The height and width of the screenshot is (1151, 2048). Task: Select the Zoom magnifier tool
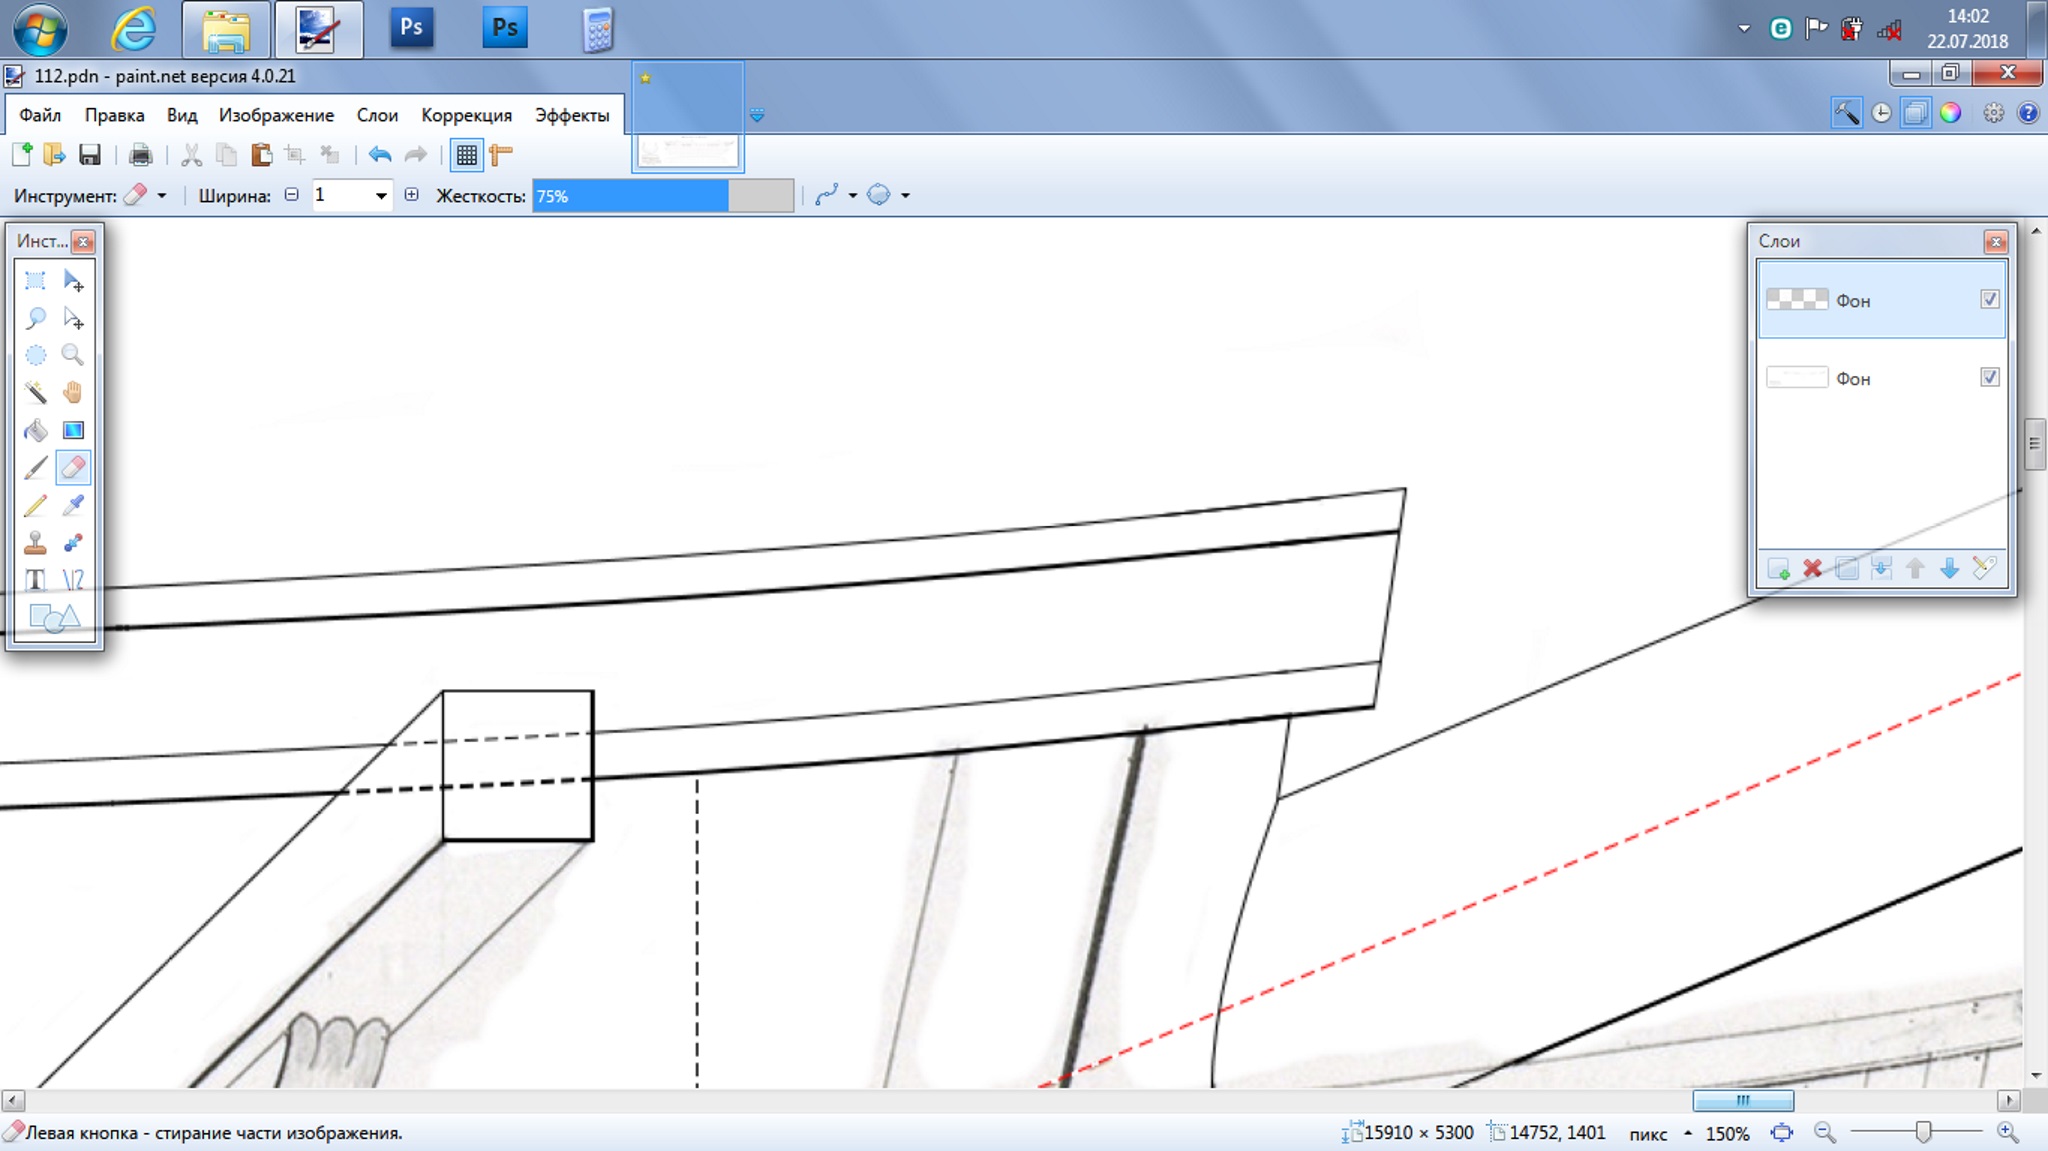click(73, 355)
